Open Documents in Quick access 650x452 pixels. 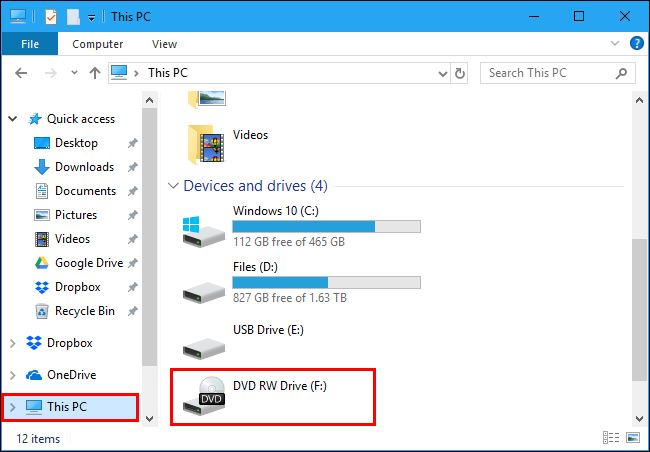pos(75,191)
